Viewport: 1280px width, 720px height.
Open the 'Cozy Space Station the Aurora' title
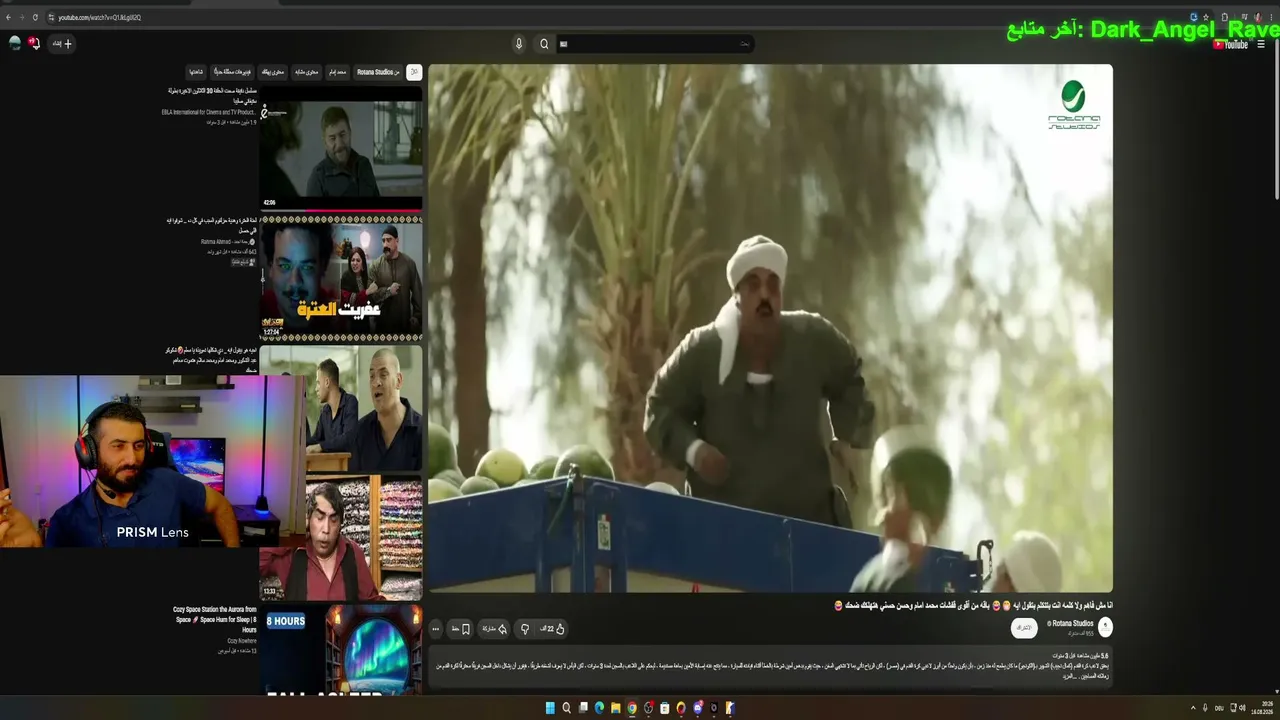[x=214, y=619]
